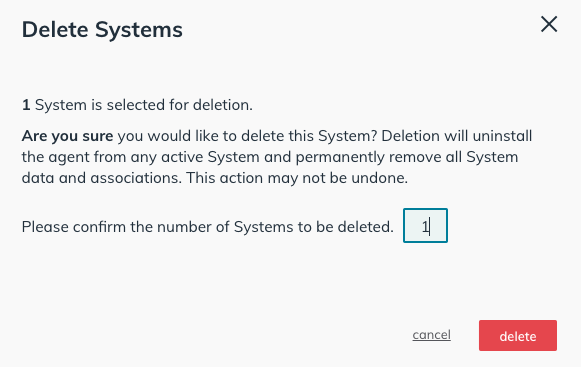Select the underlined cancel link

click(x=431, y=335)
